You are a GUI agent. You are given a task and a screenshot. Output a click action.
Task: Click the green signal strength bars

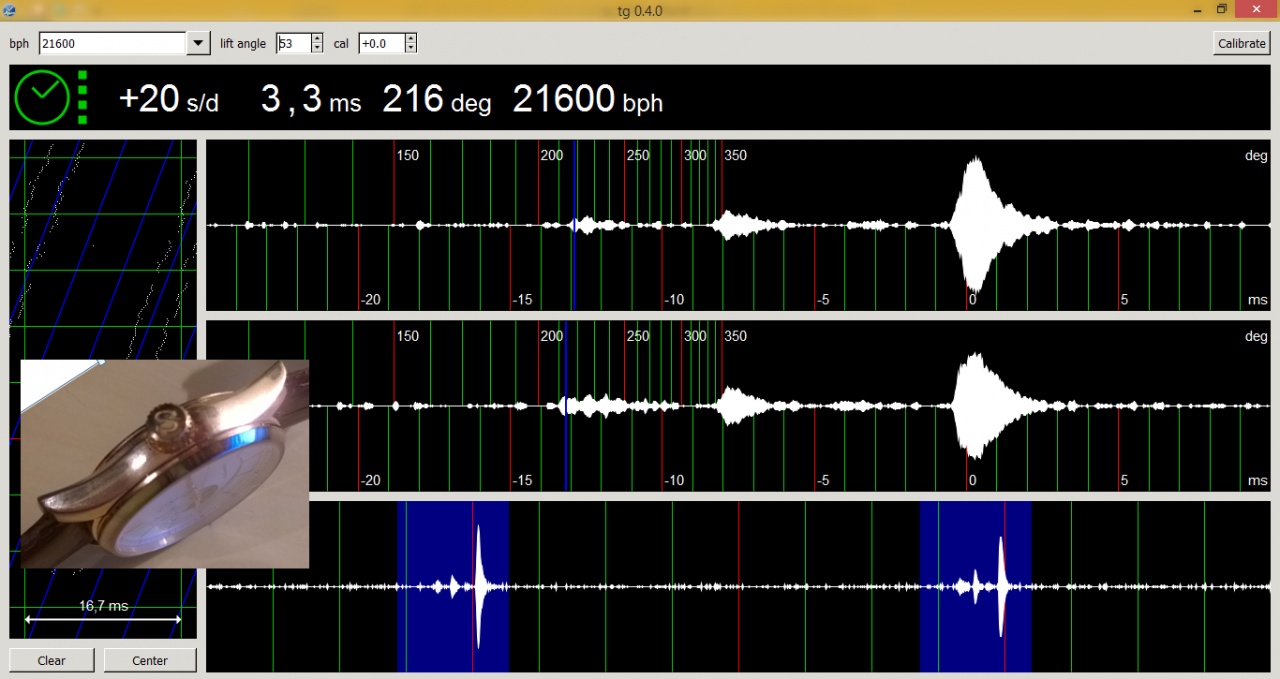(x=82, y=98)
